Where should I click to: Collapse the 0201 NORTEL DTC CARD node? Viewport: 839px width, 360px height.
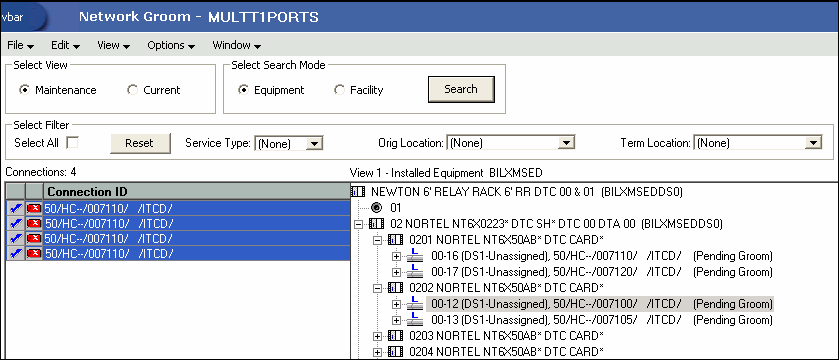tap(377, 240)
